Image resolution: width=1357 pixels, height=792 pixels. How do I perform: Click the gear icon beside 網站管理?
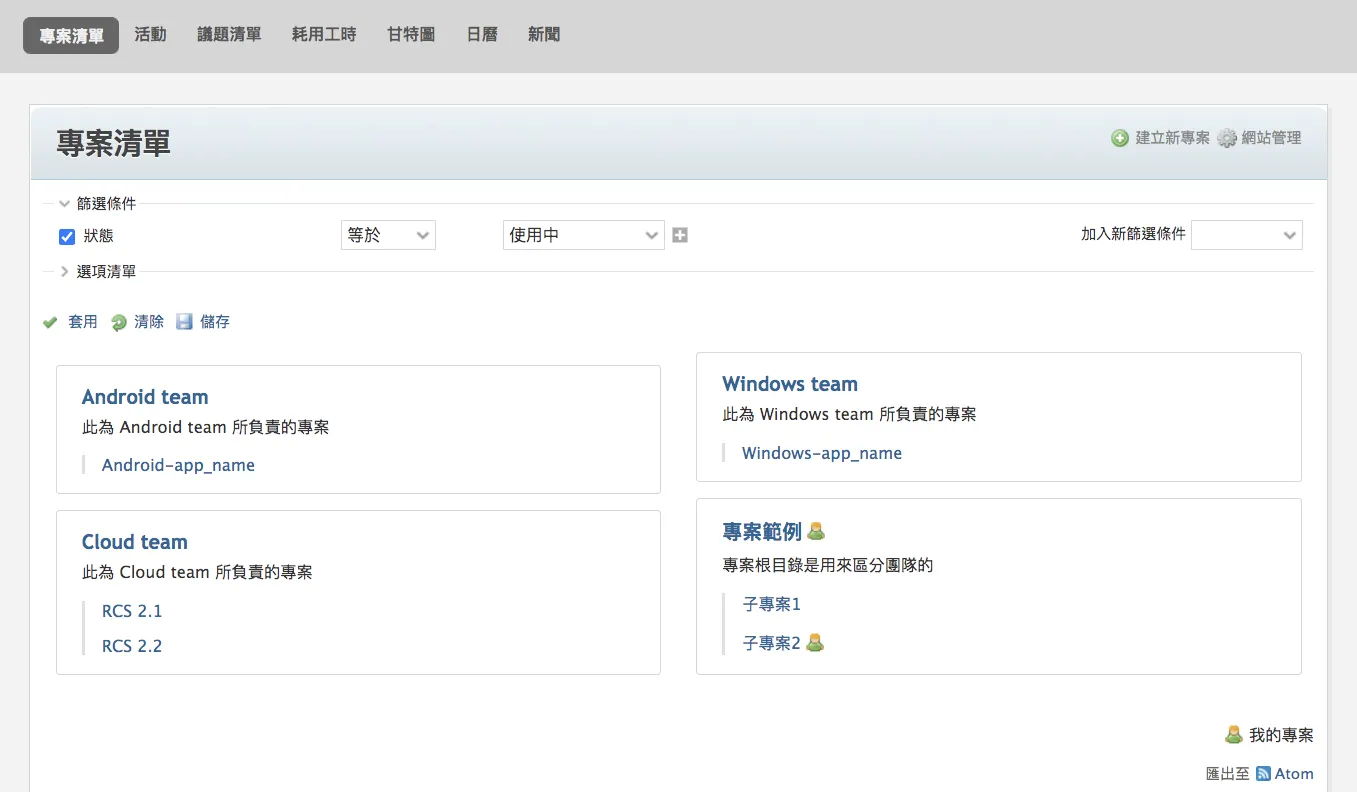pyautogui.click(x=1227, y=138)
